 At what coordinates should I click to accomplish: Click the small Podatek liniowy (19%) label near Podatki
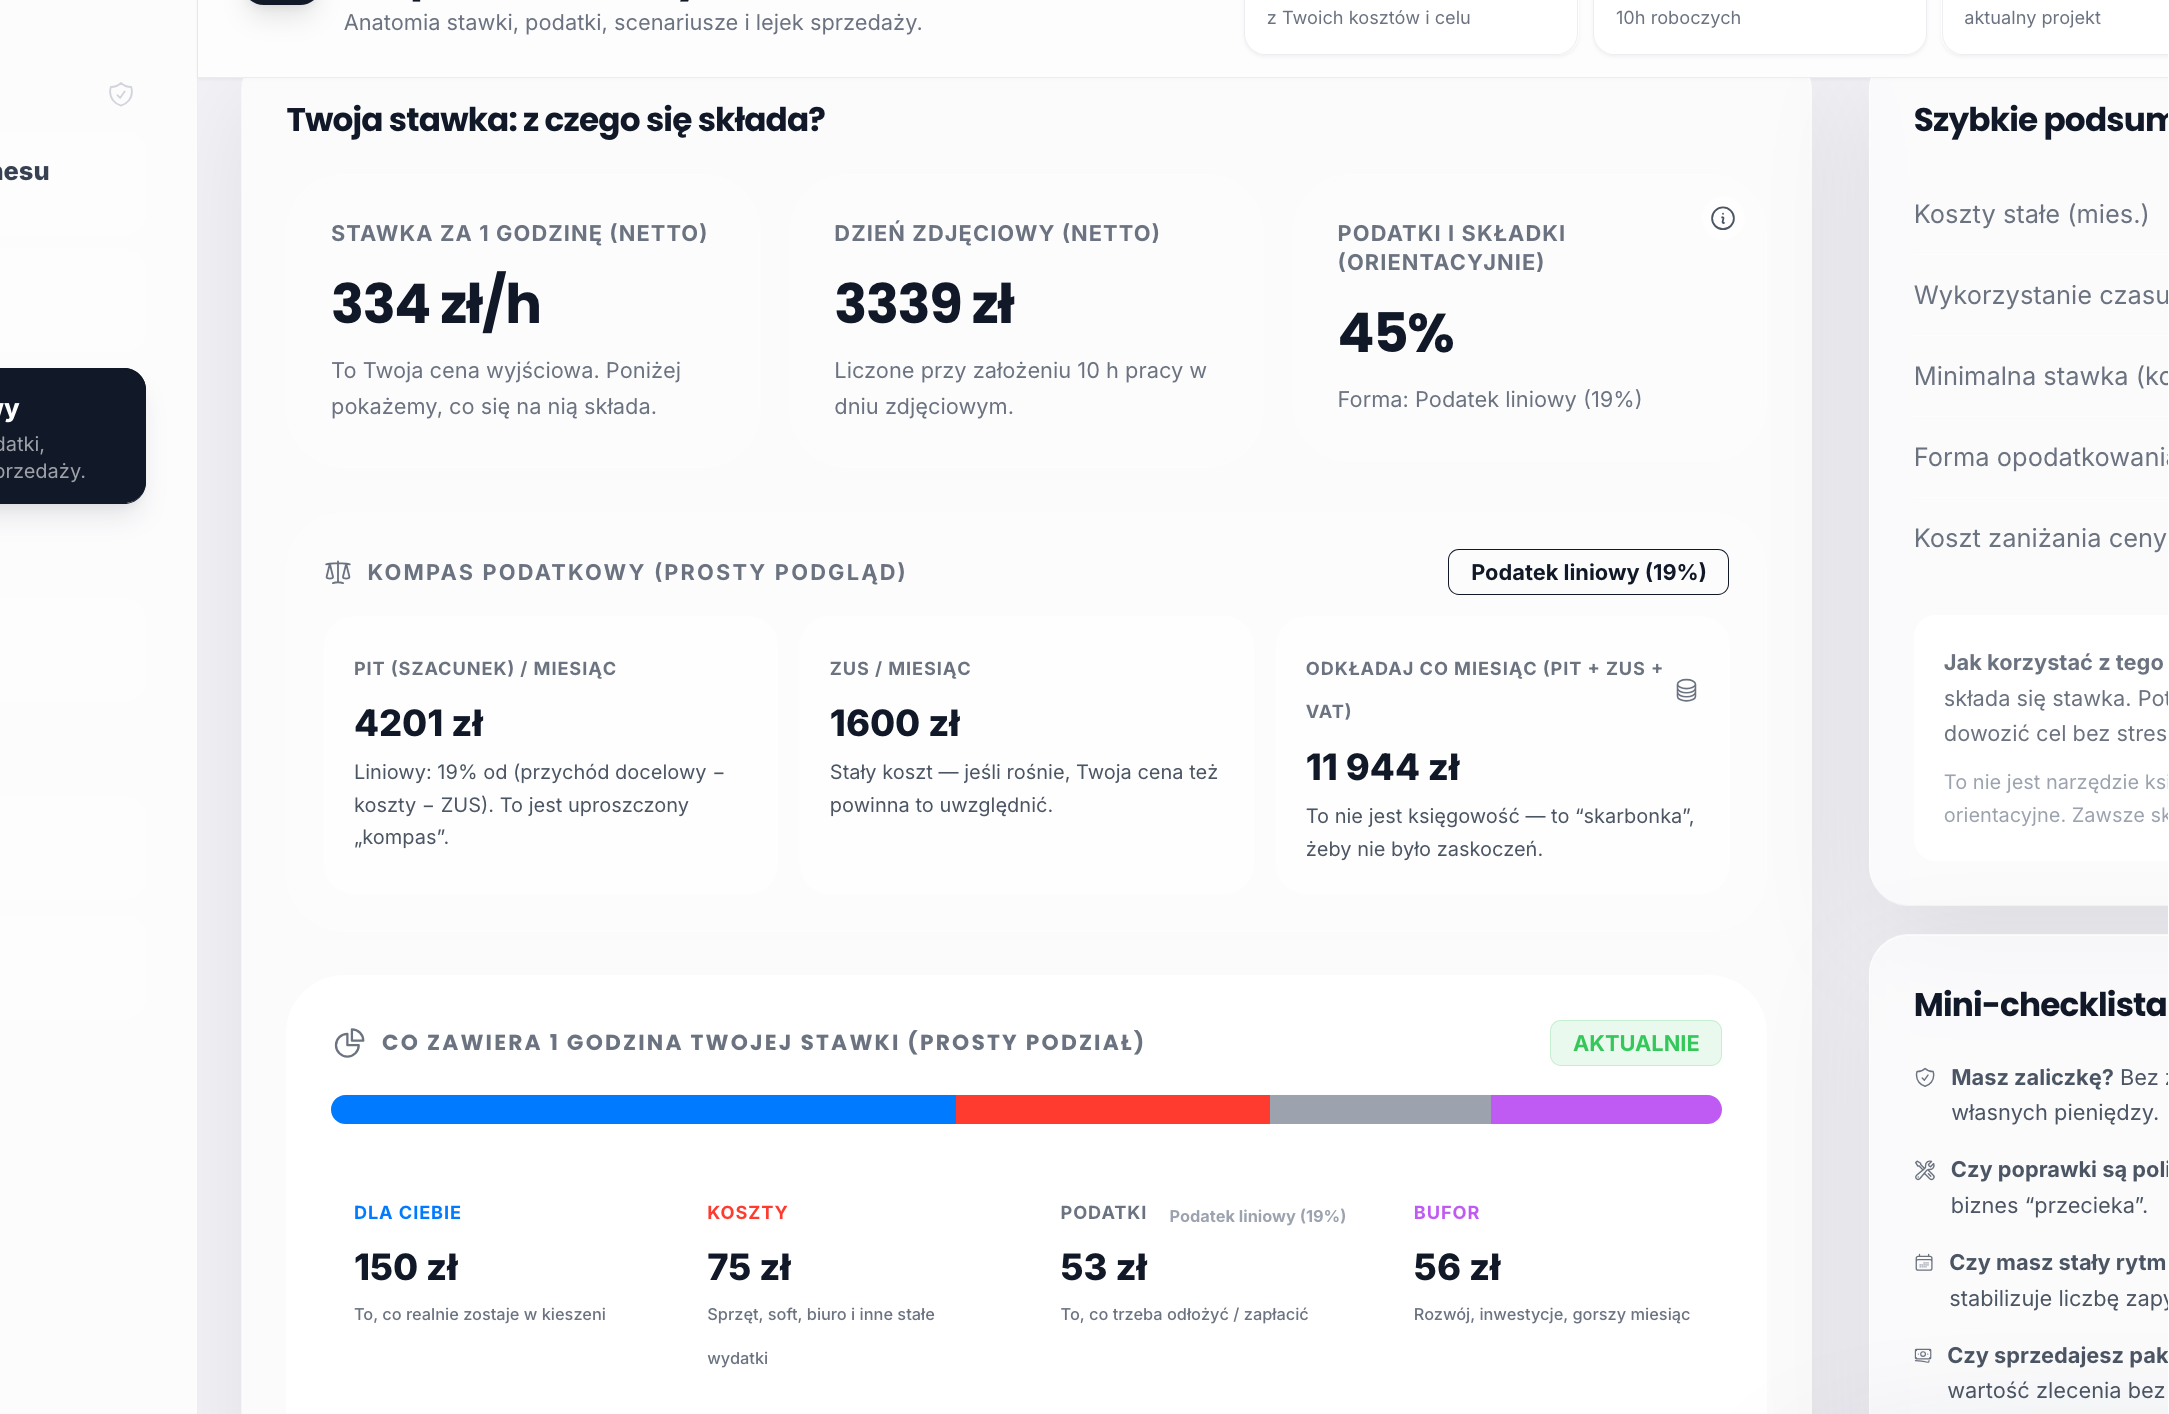tap(1257, 1216)
